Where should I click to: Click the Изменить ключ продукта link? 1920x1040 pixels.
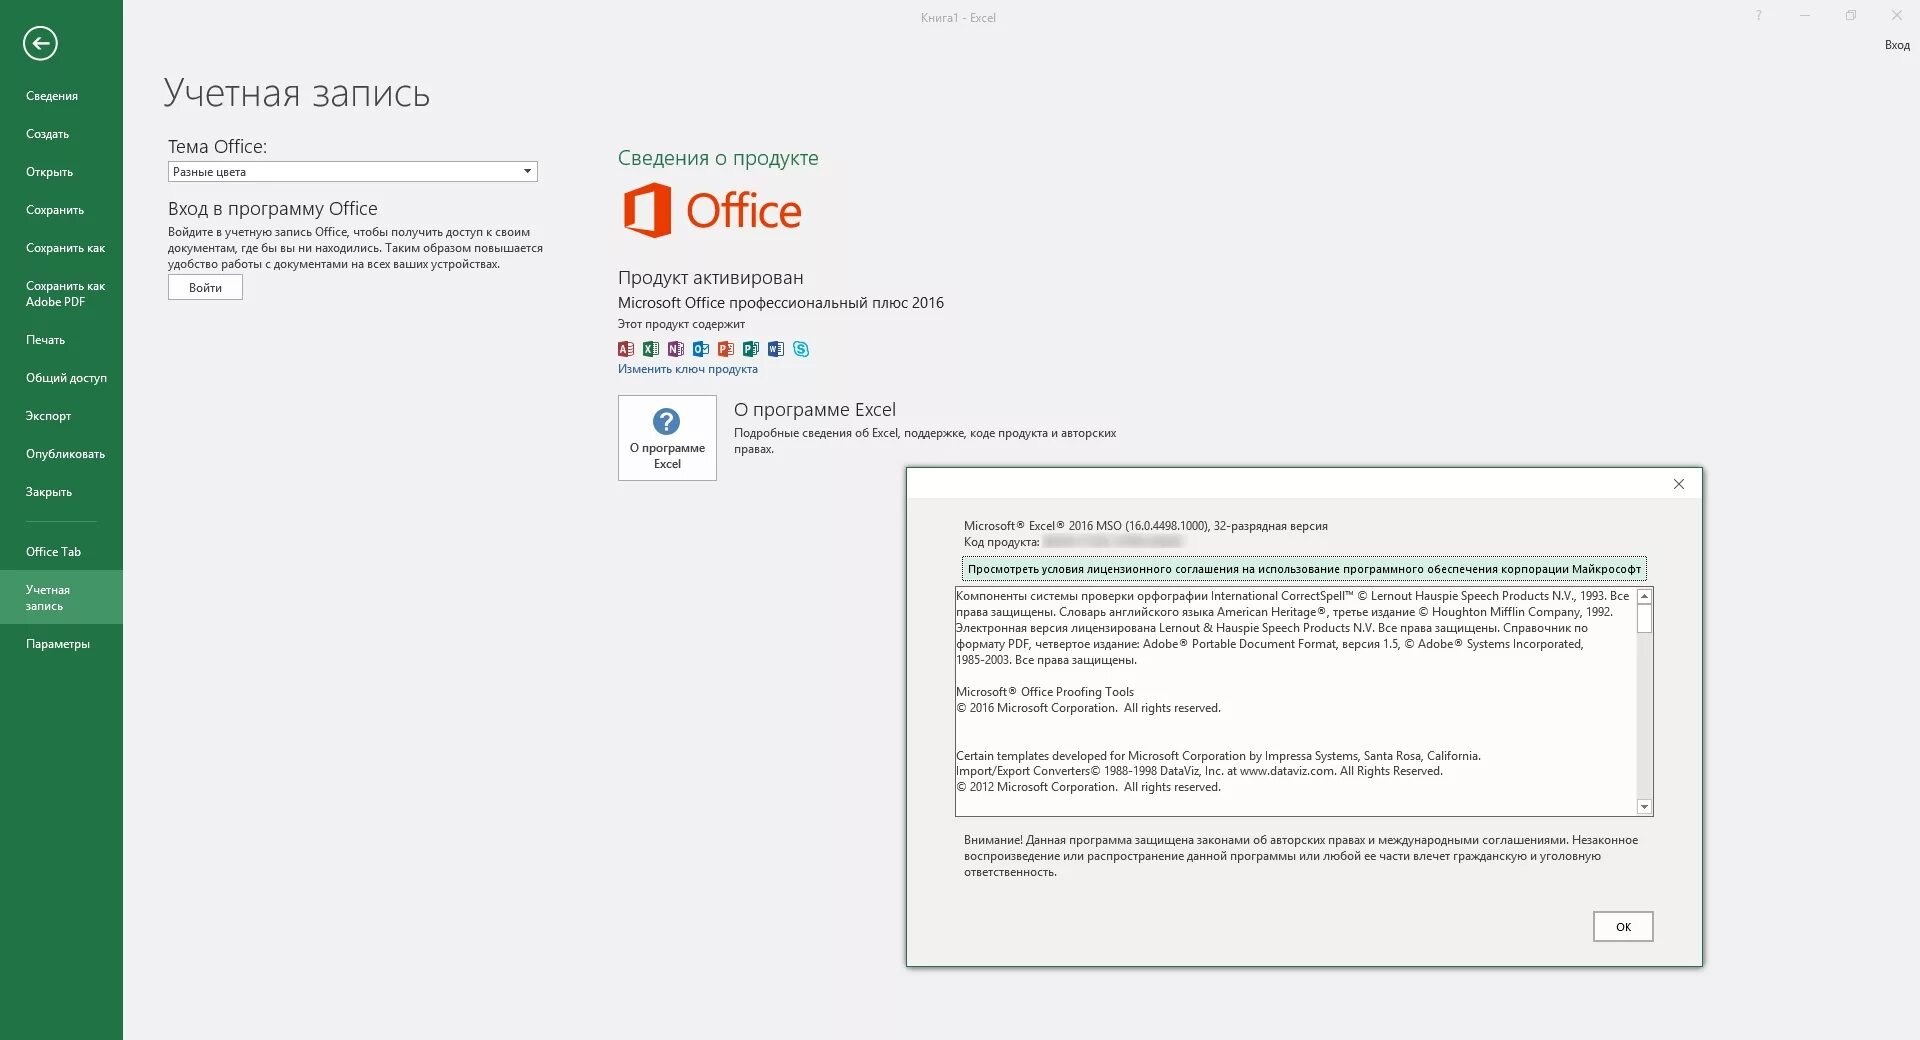pos(688,369)
